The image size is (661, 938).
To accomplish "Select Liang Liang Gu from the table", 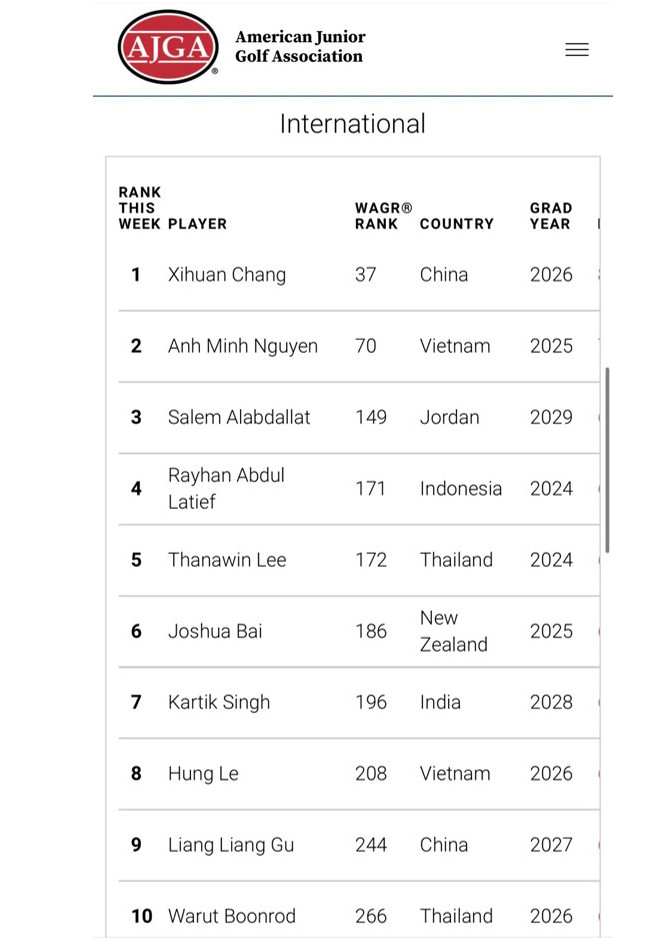I will click(x=231, y=845).
